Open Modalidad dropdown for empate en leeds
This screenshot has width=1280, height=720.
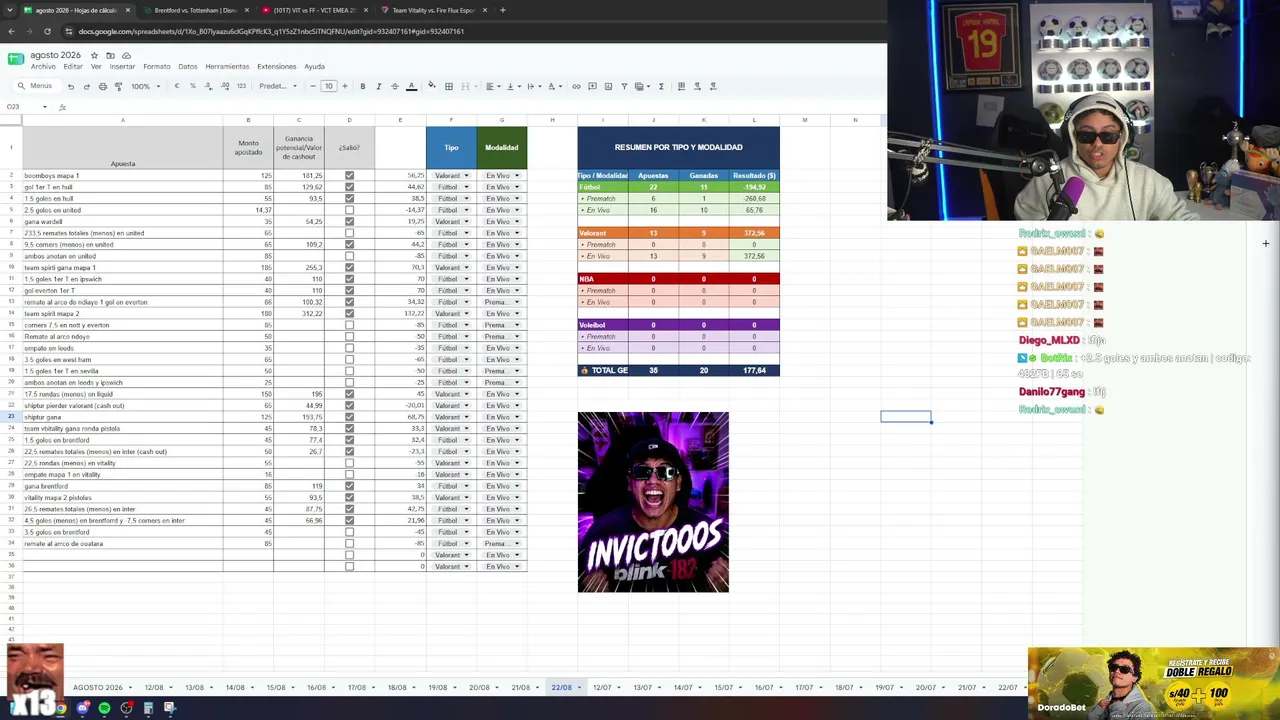pos(502,348)
